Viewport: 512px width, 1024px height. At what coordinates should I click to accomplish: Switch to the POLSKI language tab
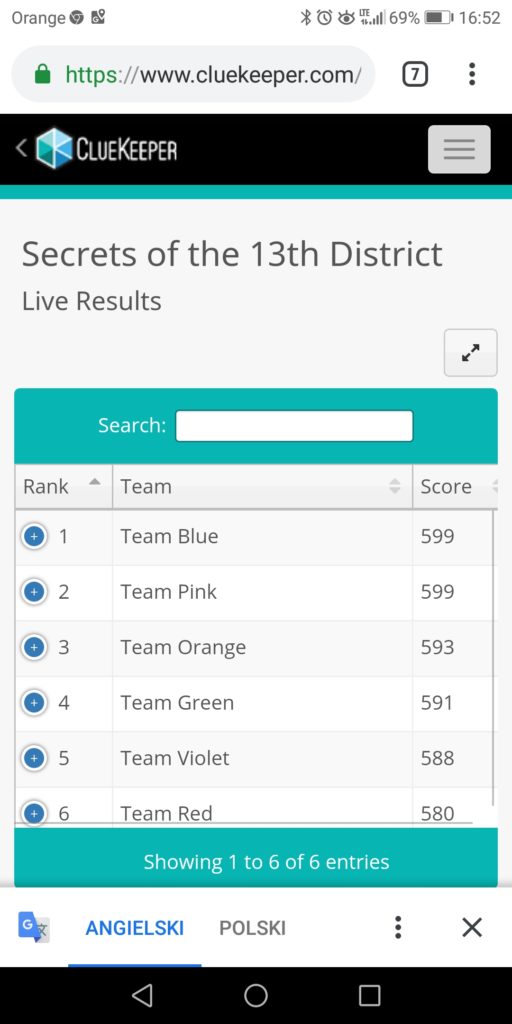[x=253, y=928]
